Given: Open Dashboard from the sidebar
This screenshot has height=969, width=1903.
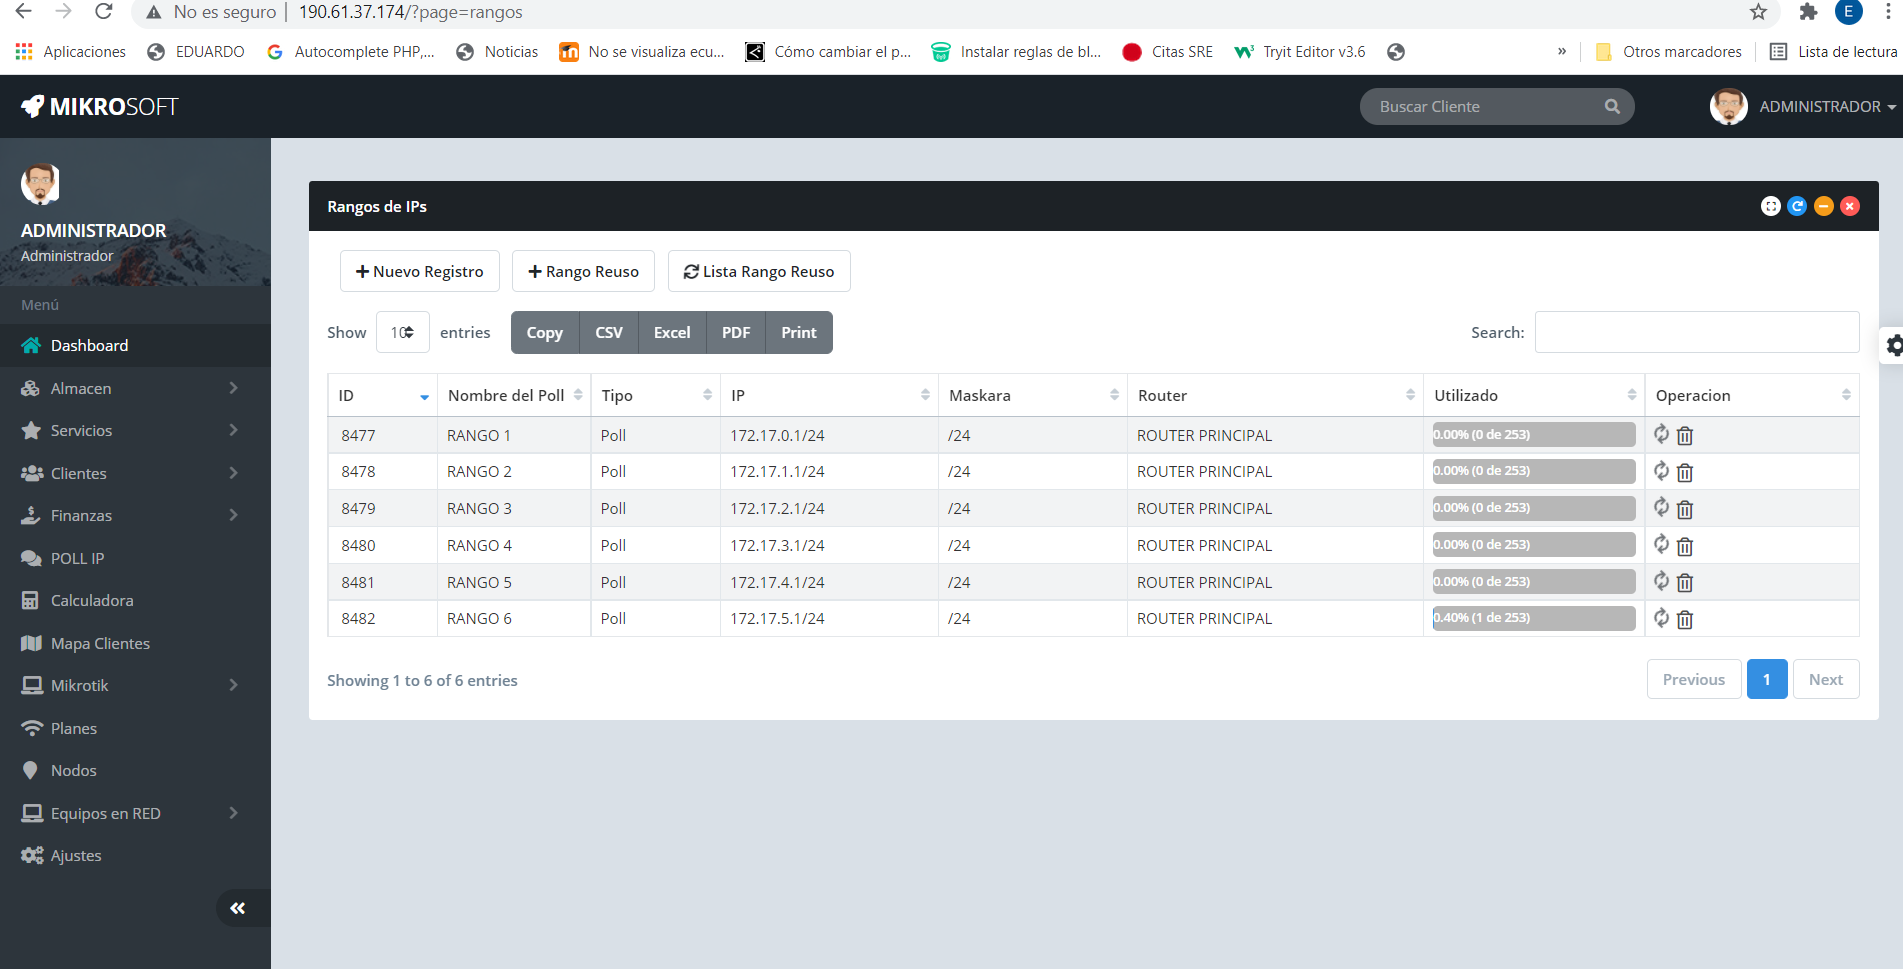Looking at the screenshot, I should 135,345.
